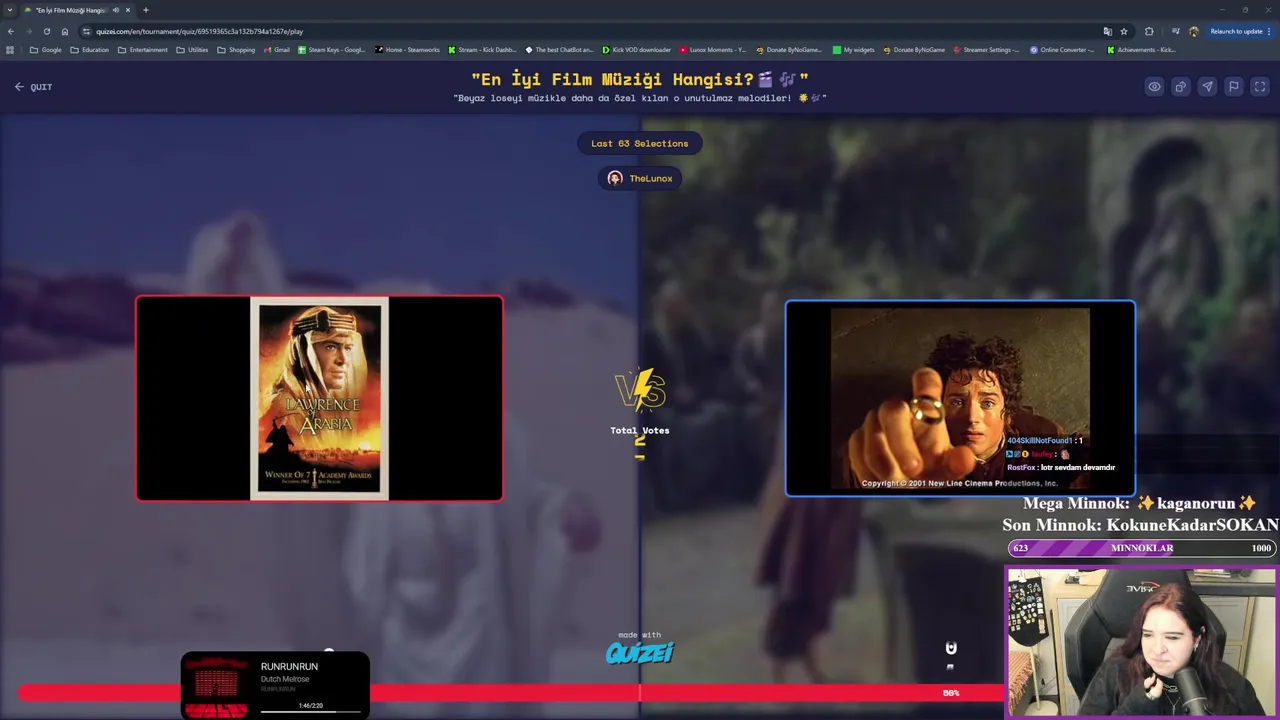The image size is (1280, 720).
Task: Share the quiz with paper plane icon
Action: [x=1207, y=87]
